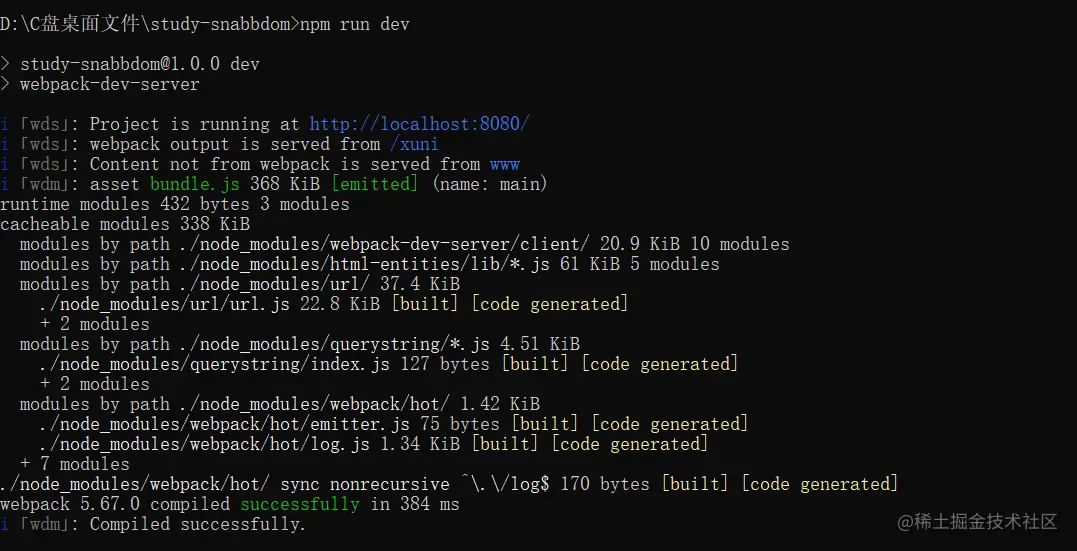Image resolution: width=1077 pixels, height=551 pixels.
Task: Click the npm run dev command text
Action: coord(354,24)
